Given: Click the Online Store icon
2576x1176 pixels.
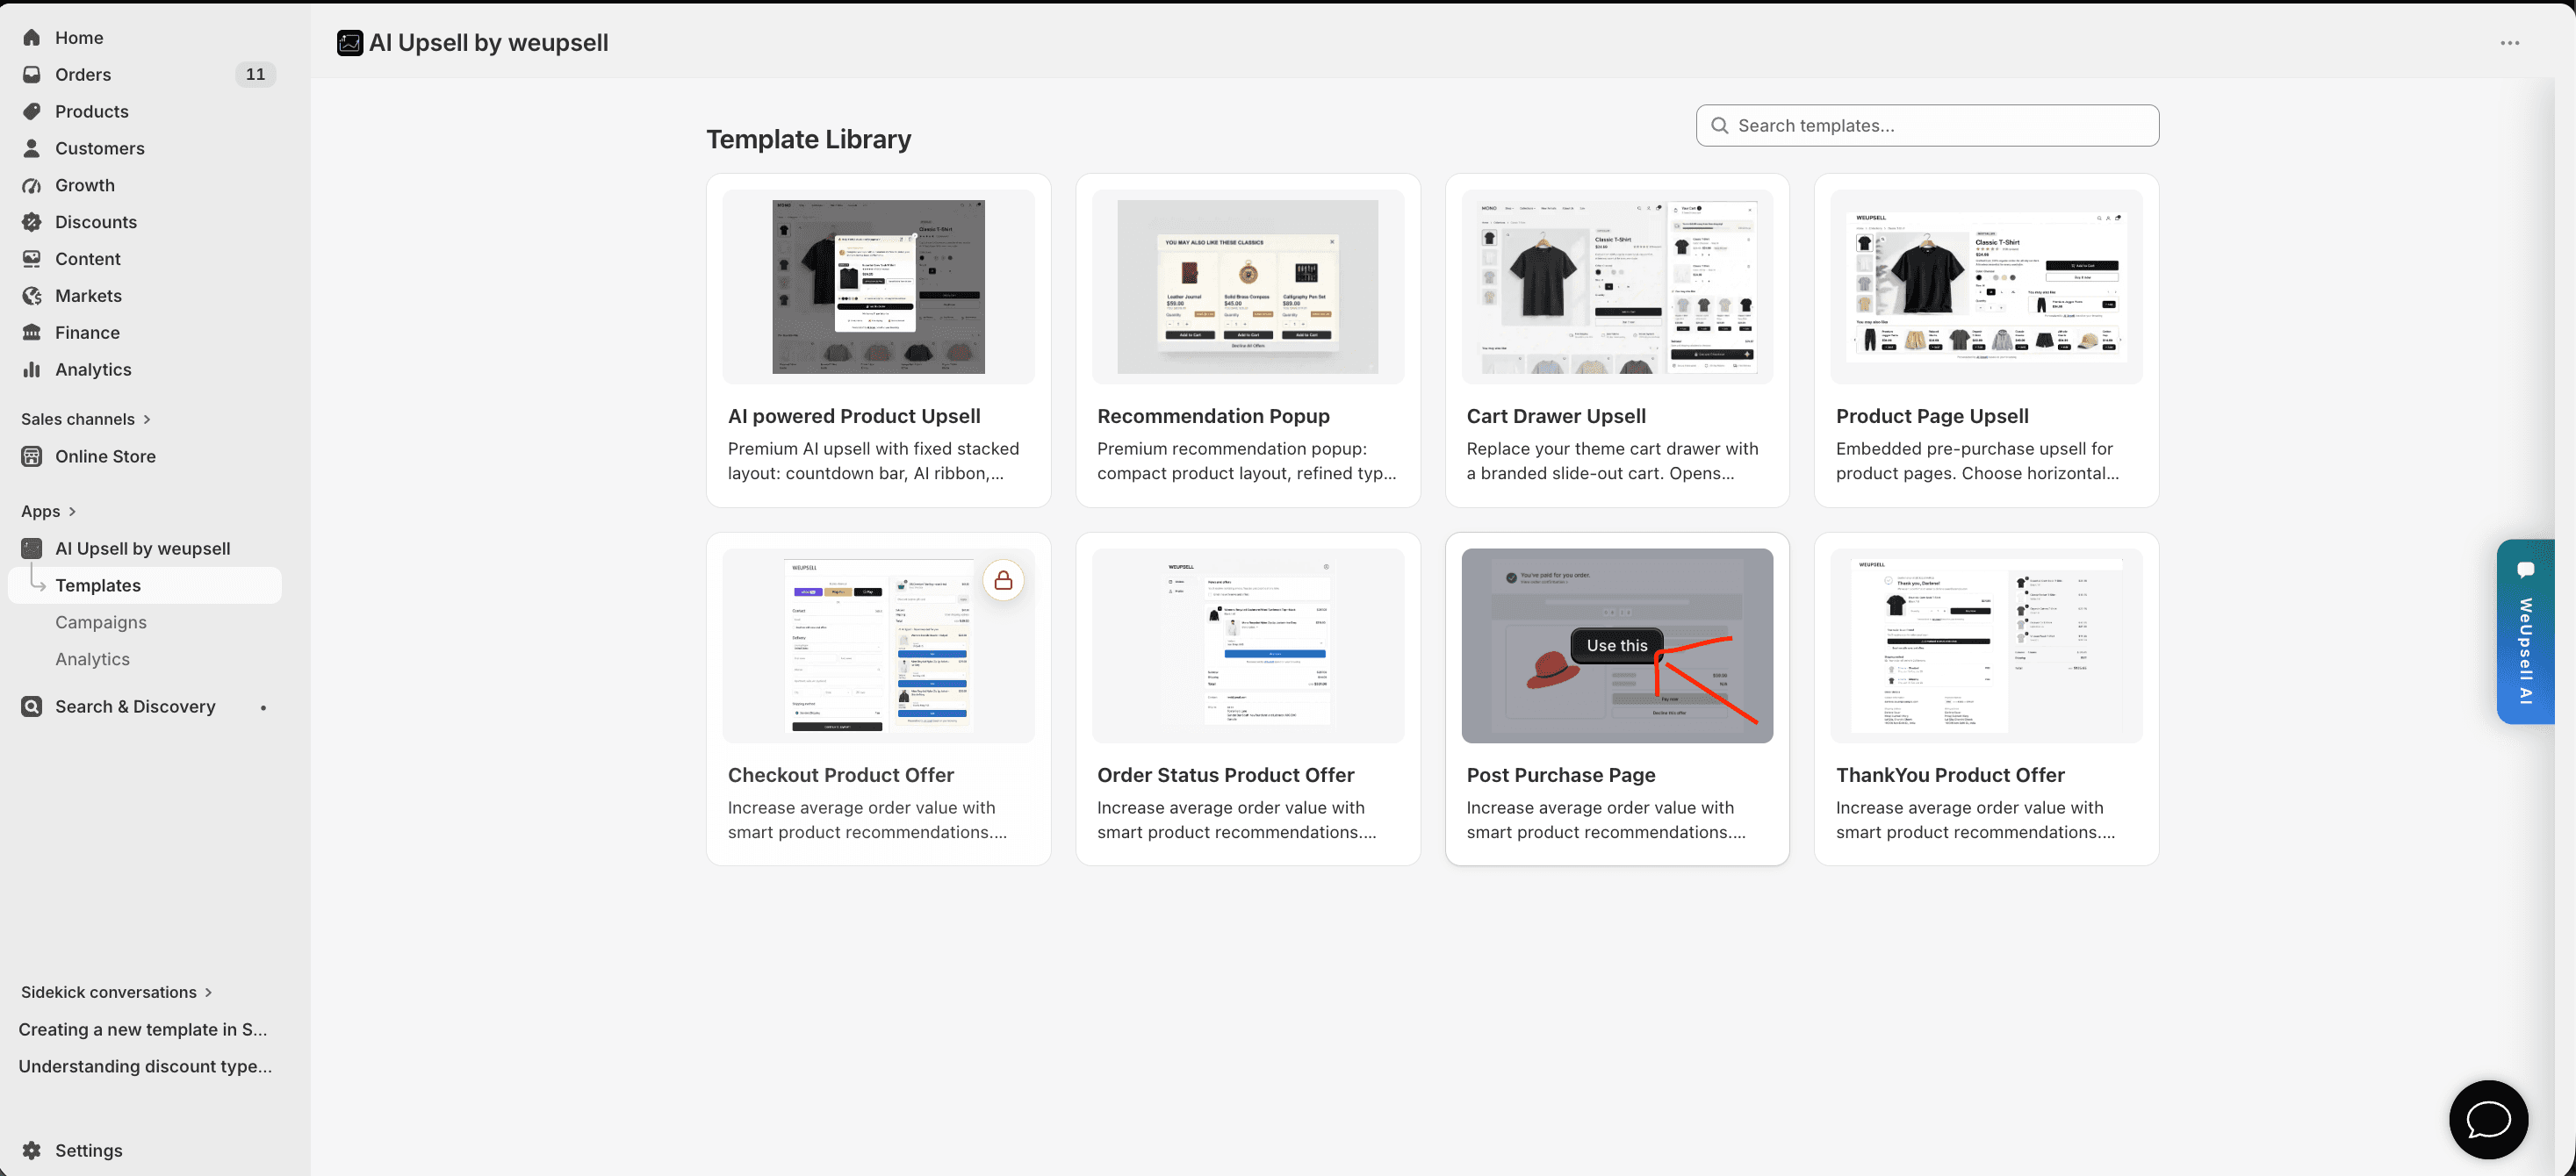Looking at the screenshot, I should 32,457.
